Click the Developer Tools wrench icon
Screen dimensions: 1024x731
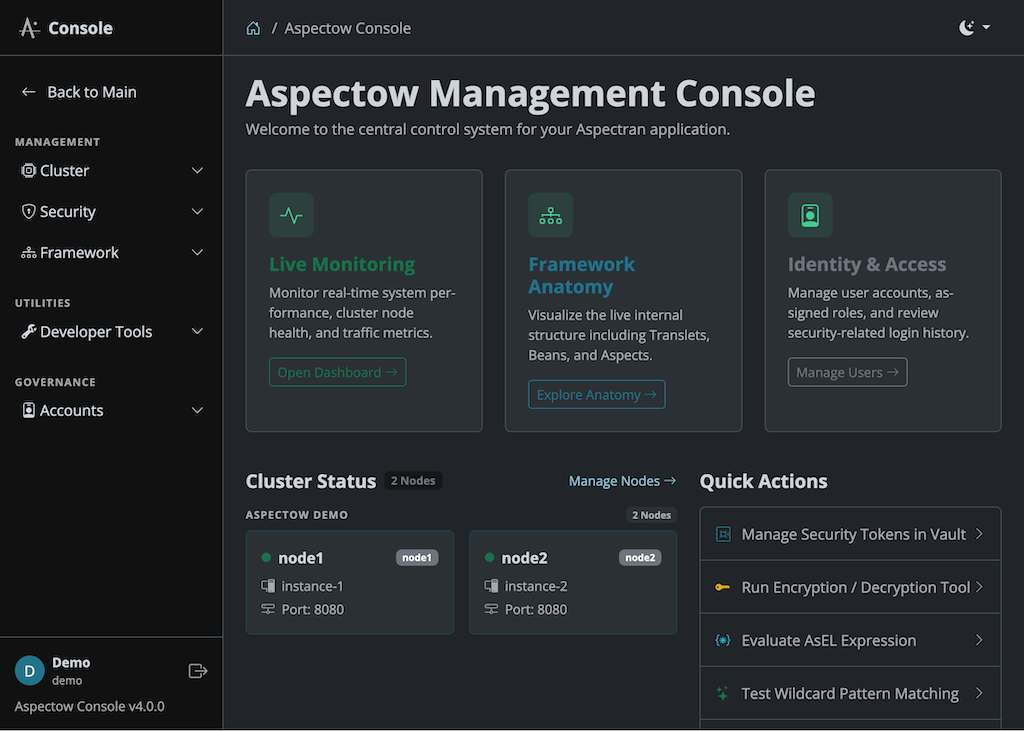(28, 332)
